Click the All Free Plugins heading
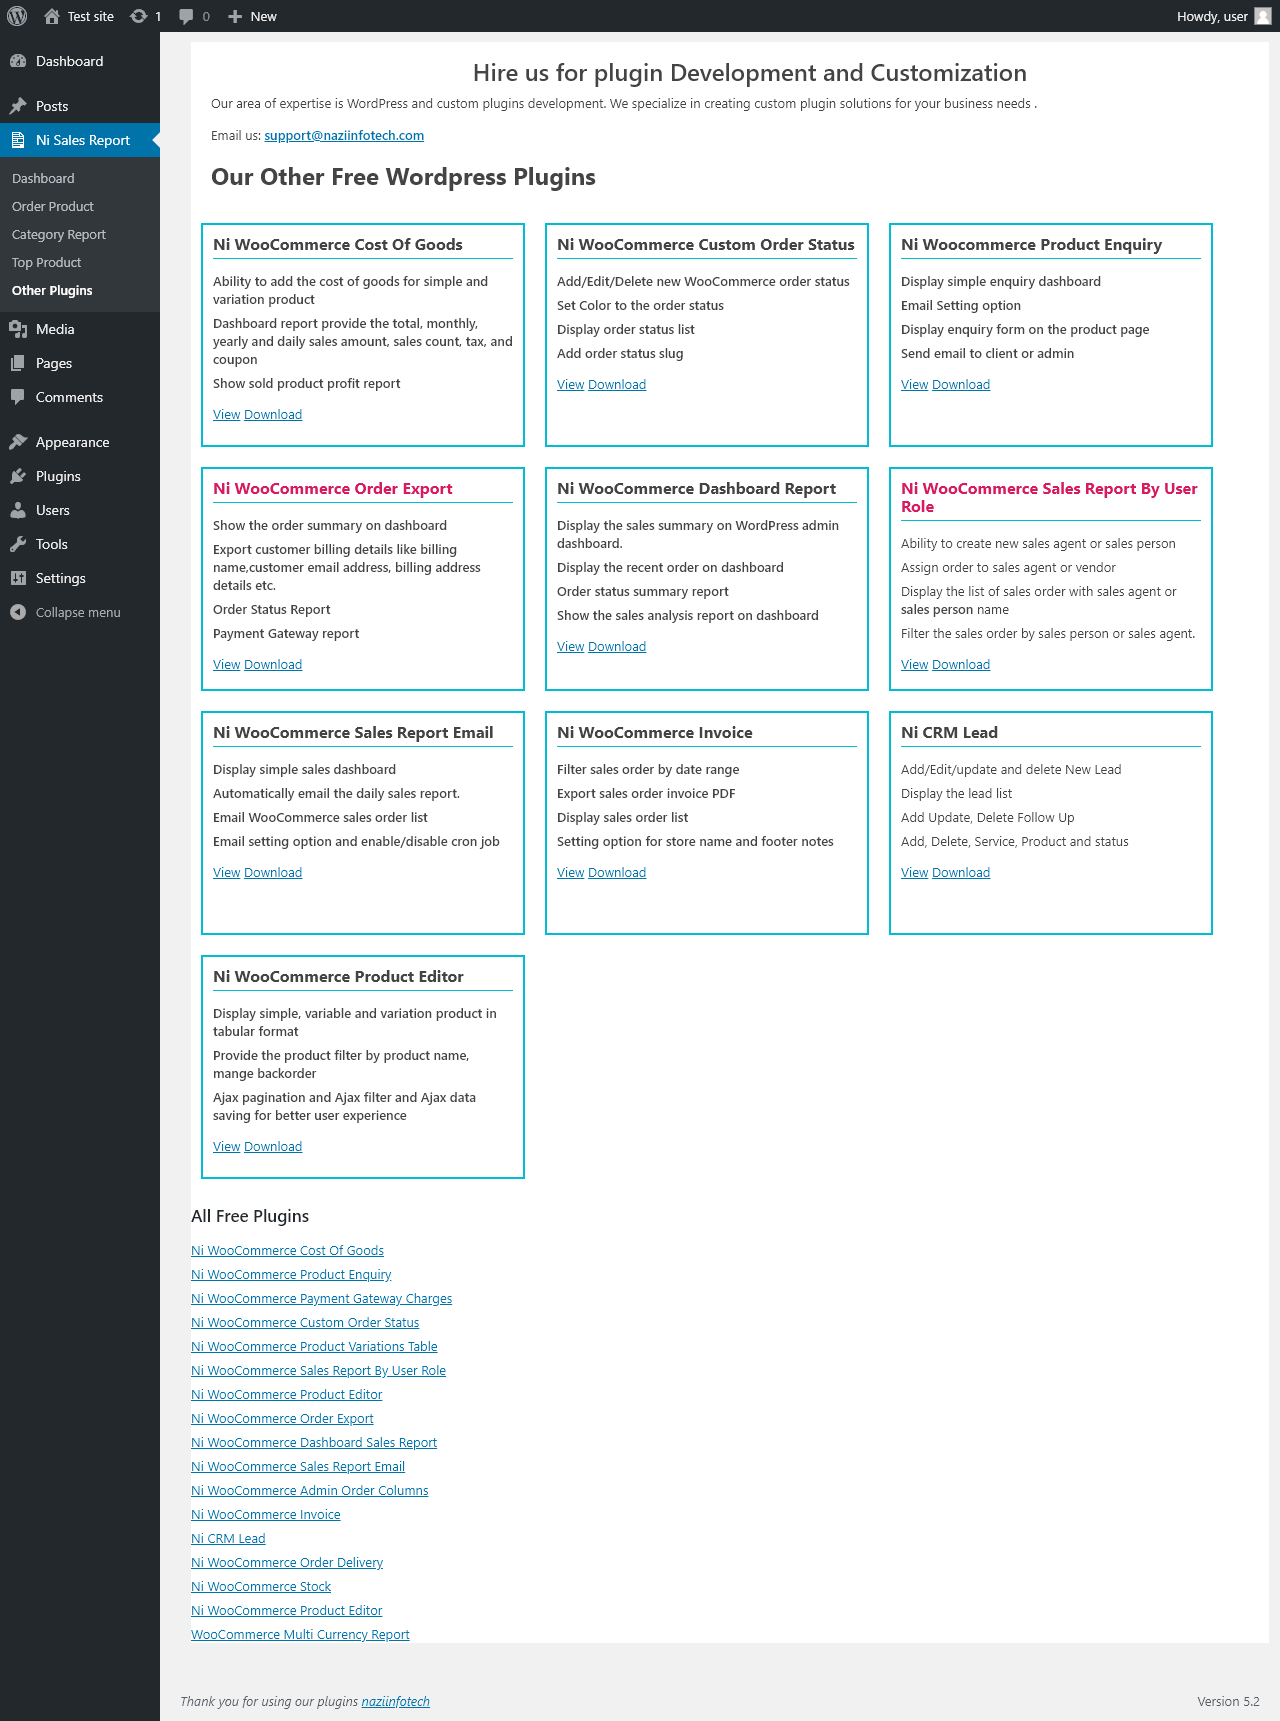Image resolution: width=1280 pixels, height=1721 pixels. pyautogui.click(x=250, y=1216)
